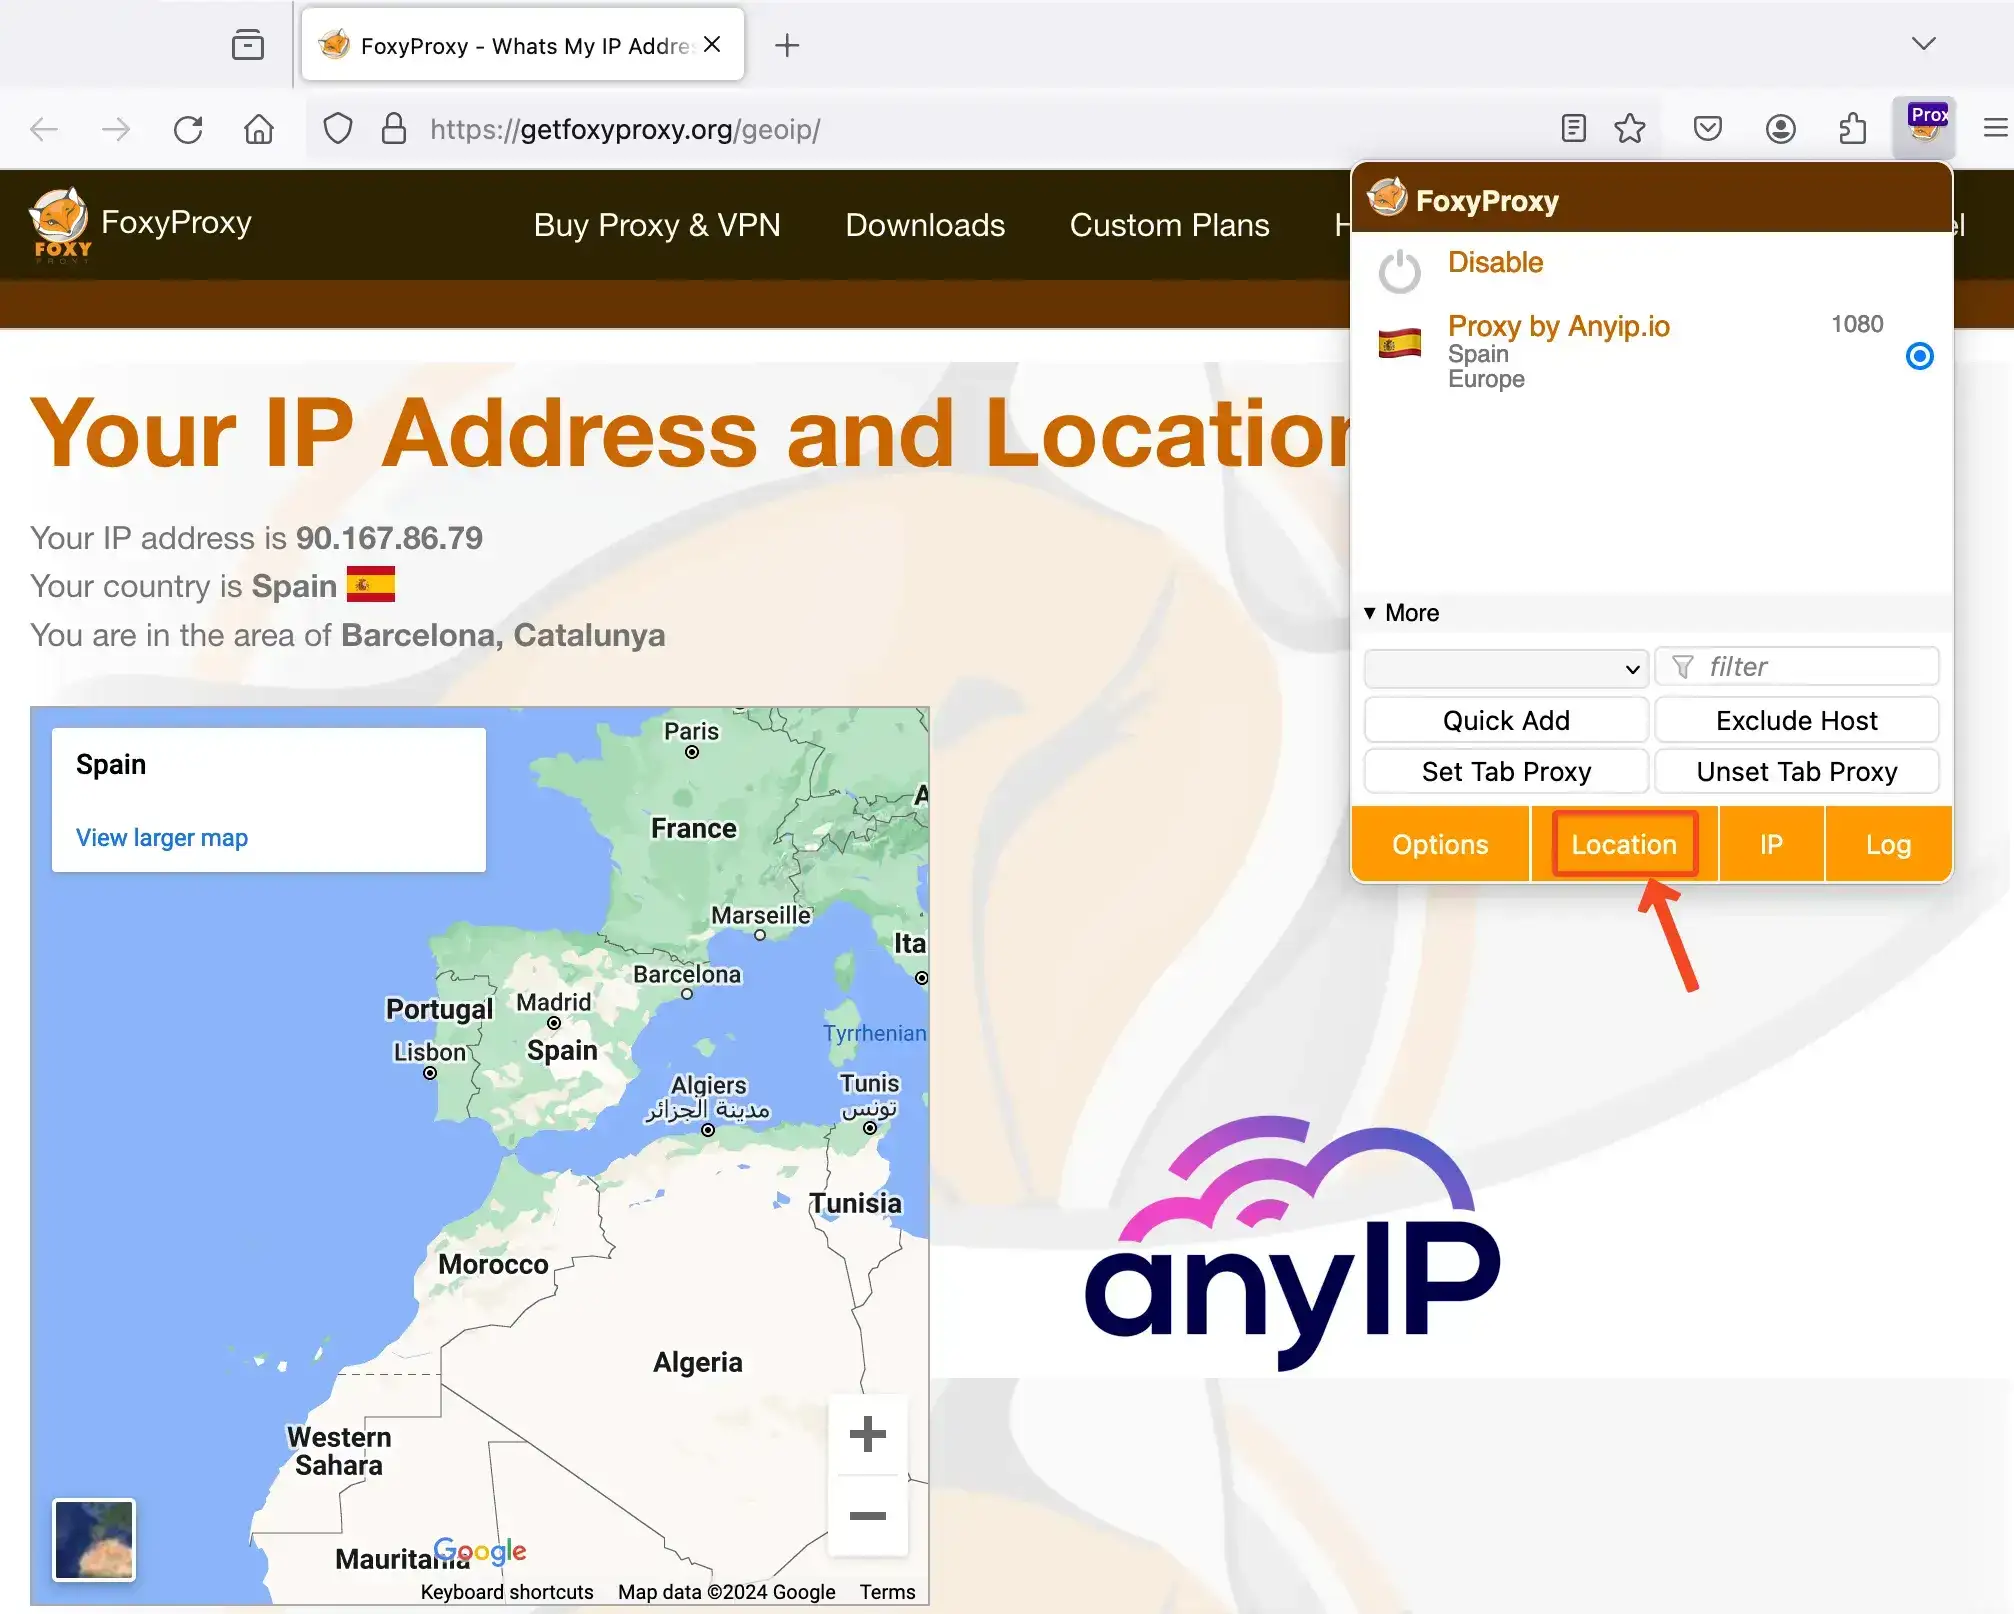Switch to the Log tab in the popup
Screen dimensions: 2014x1614
pyautogui.click(x=1887, y=843)
